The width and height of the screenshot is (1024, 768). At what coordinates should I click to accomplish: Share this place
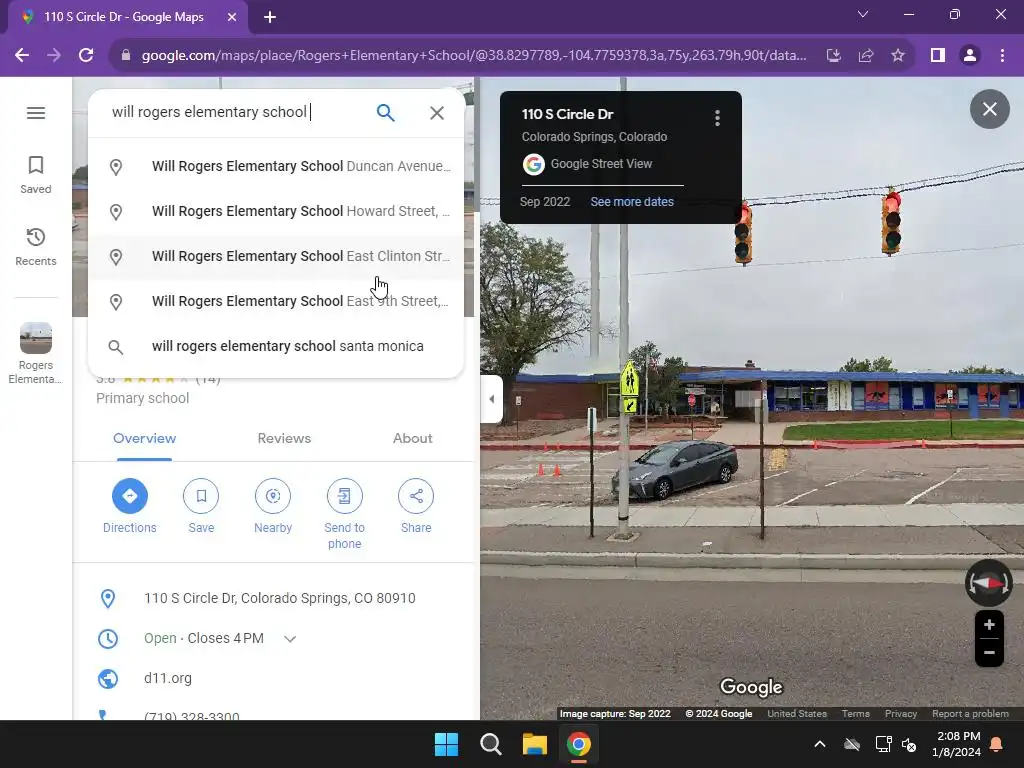click(416, 506)
